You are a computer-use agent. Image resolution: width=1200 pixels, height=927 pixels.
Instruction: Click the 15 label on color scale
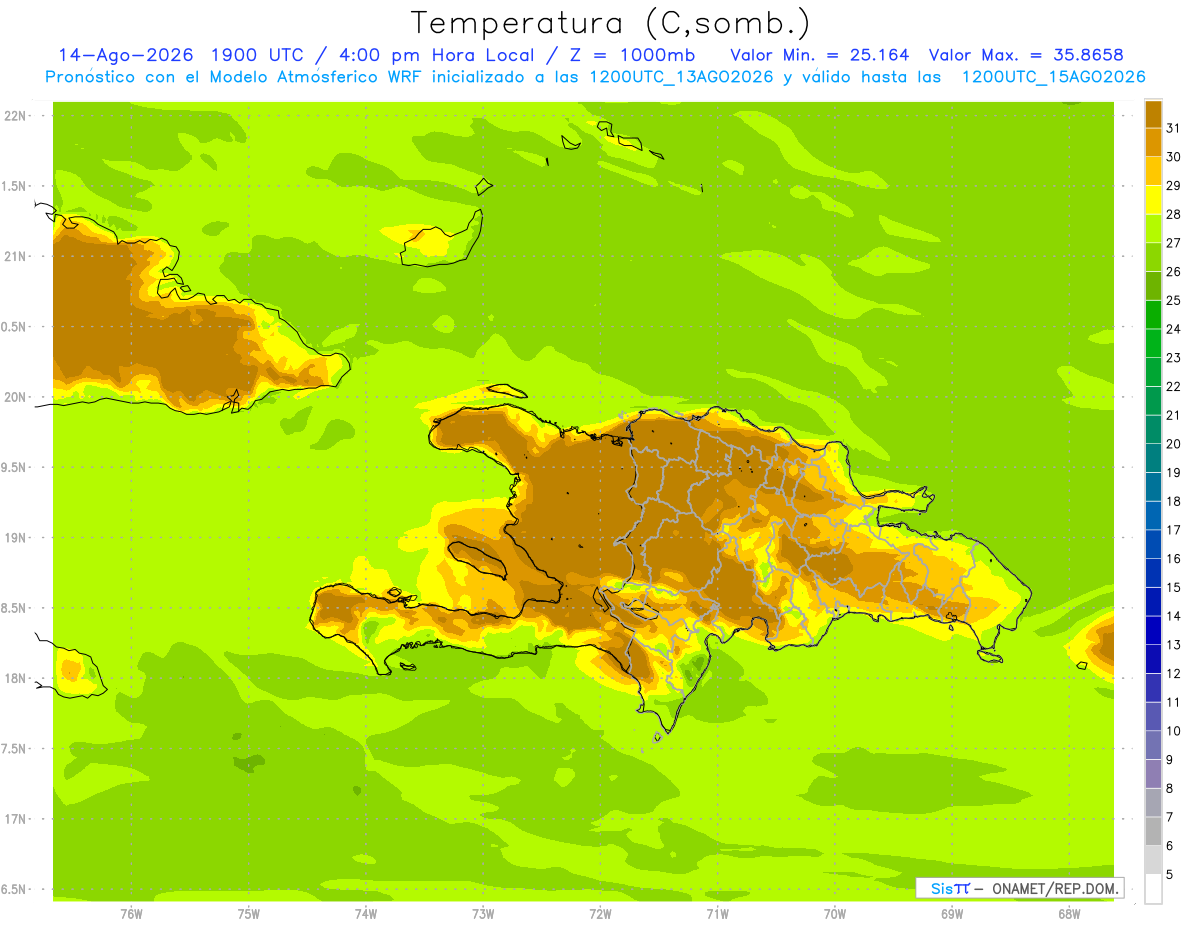1173,587
